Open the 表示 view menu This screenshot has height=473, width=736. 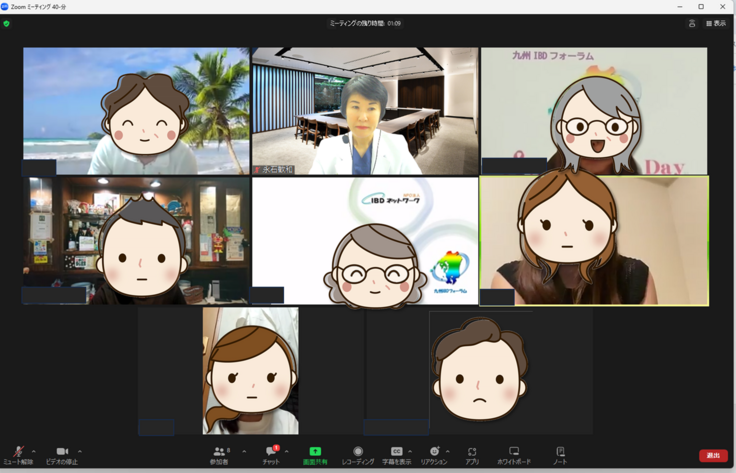point(716,23)
